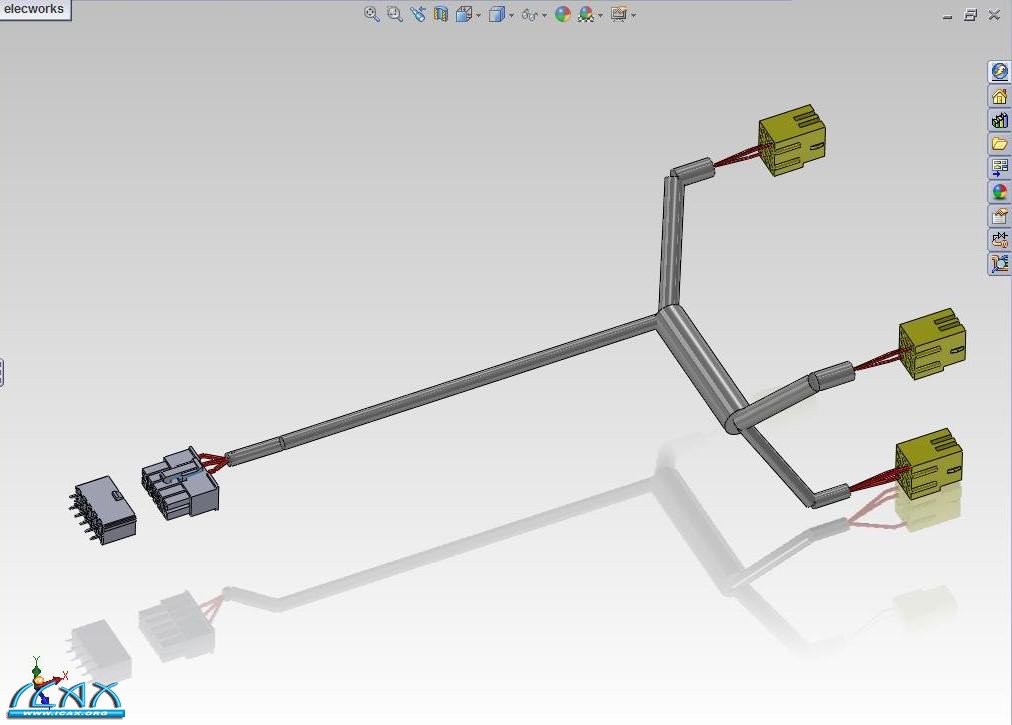Click the Zoom to Fit icon

coord(371,14)
